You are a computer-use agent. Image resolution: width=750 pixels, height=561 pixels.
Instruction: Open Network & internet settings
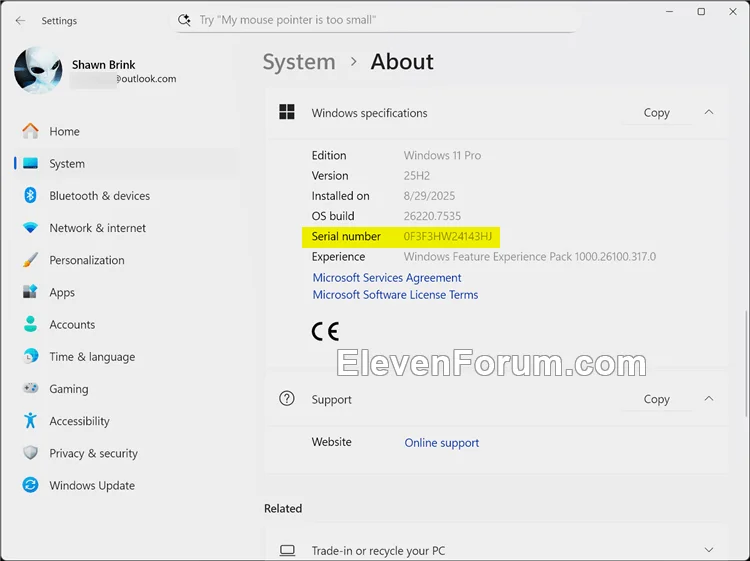tap(125, 228)
